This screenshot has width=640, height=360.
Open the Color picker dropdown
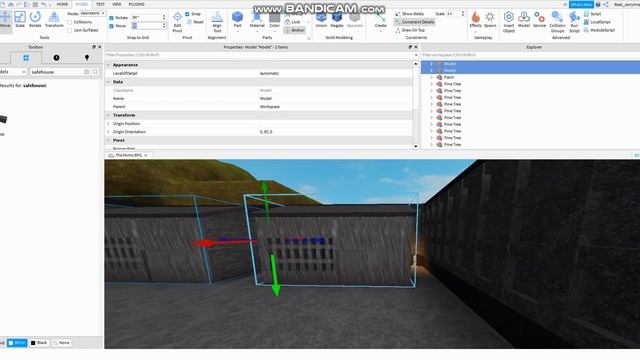click(275, 30)
